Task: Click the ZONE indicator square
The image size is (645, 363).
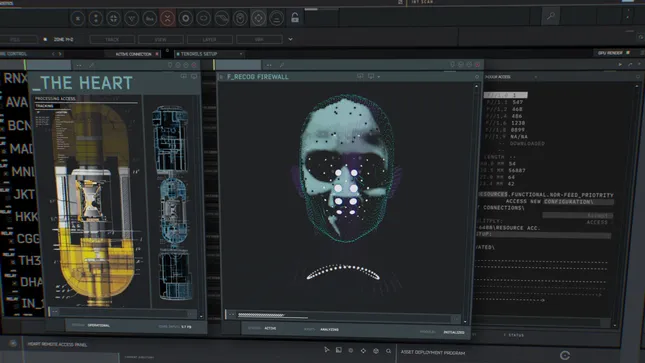Action: [45, 40]
